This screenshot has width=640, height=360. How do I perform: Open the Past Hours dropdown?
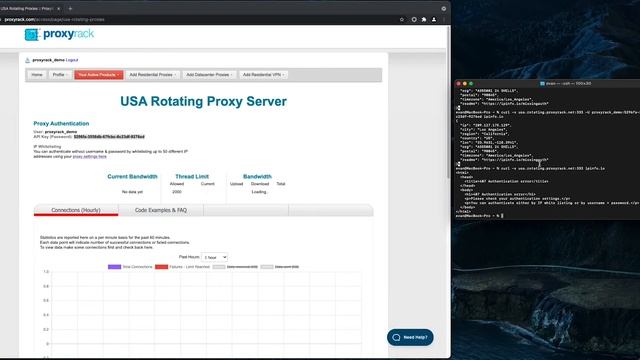click(x=215, y=257)
